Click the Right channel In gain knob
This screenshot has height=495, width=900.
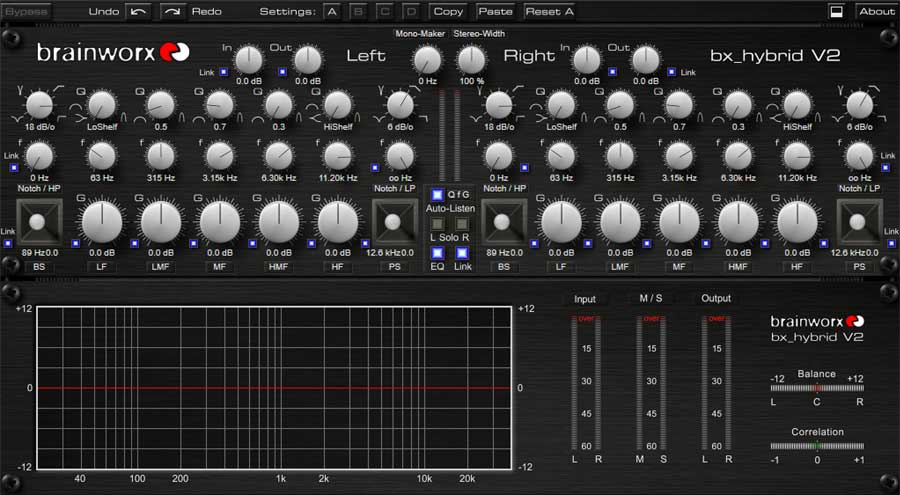587,60
